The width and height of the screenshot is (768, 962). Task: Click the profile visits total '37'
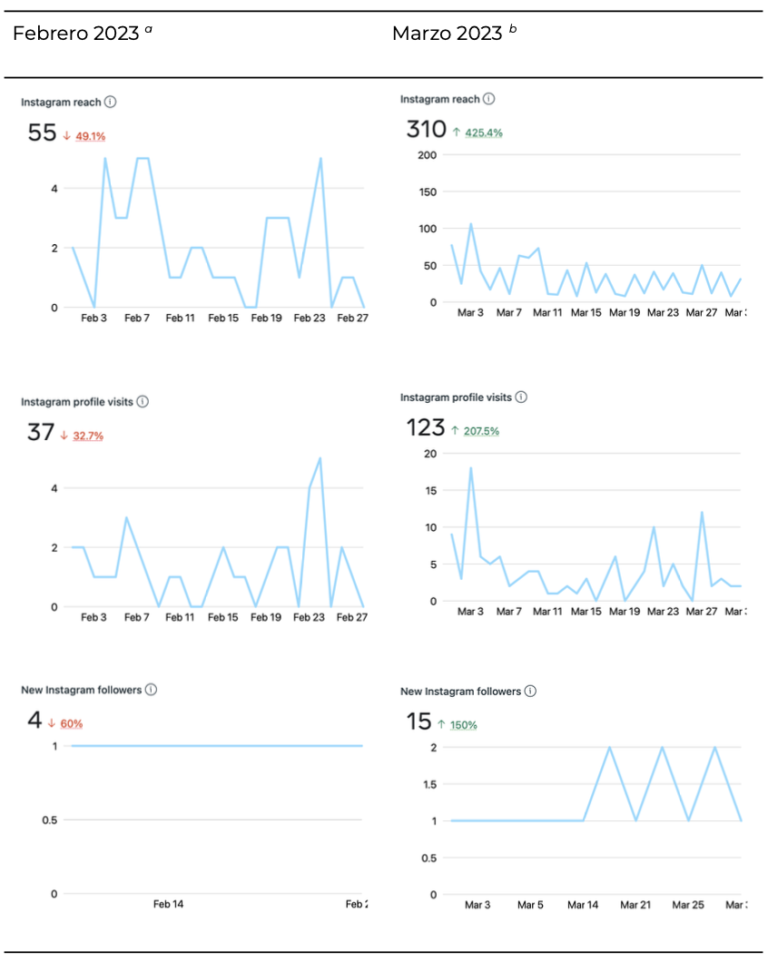(x=40, y=432)
